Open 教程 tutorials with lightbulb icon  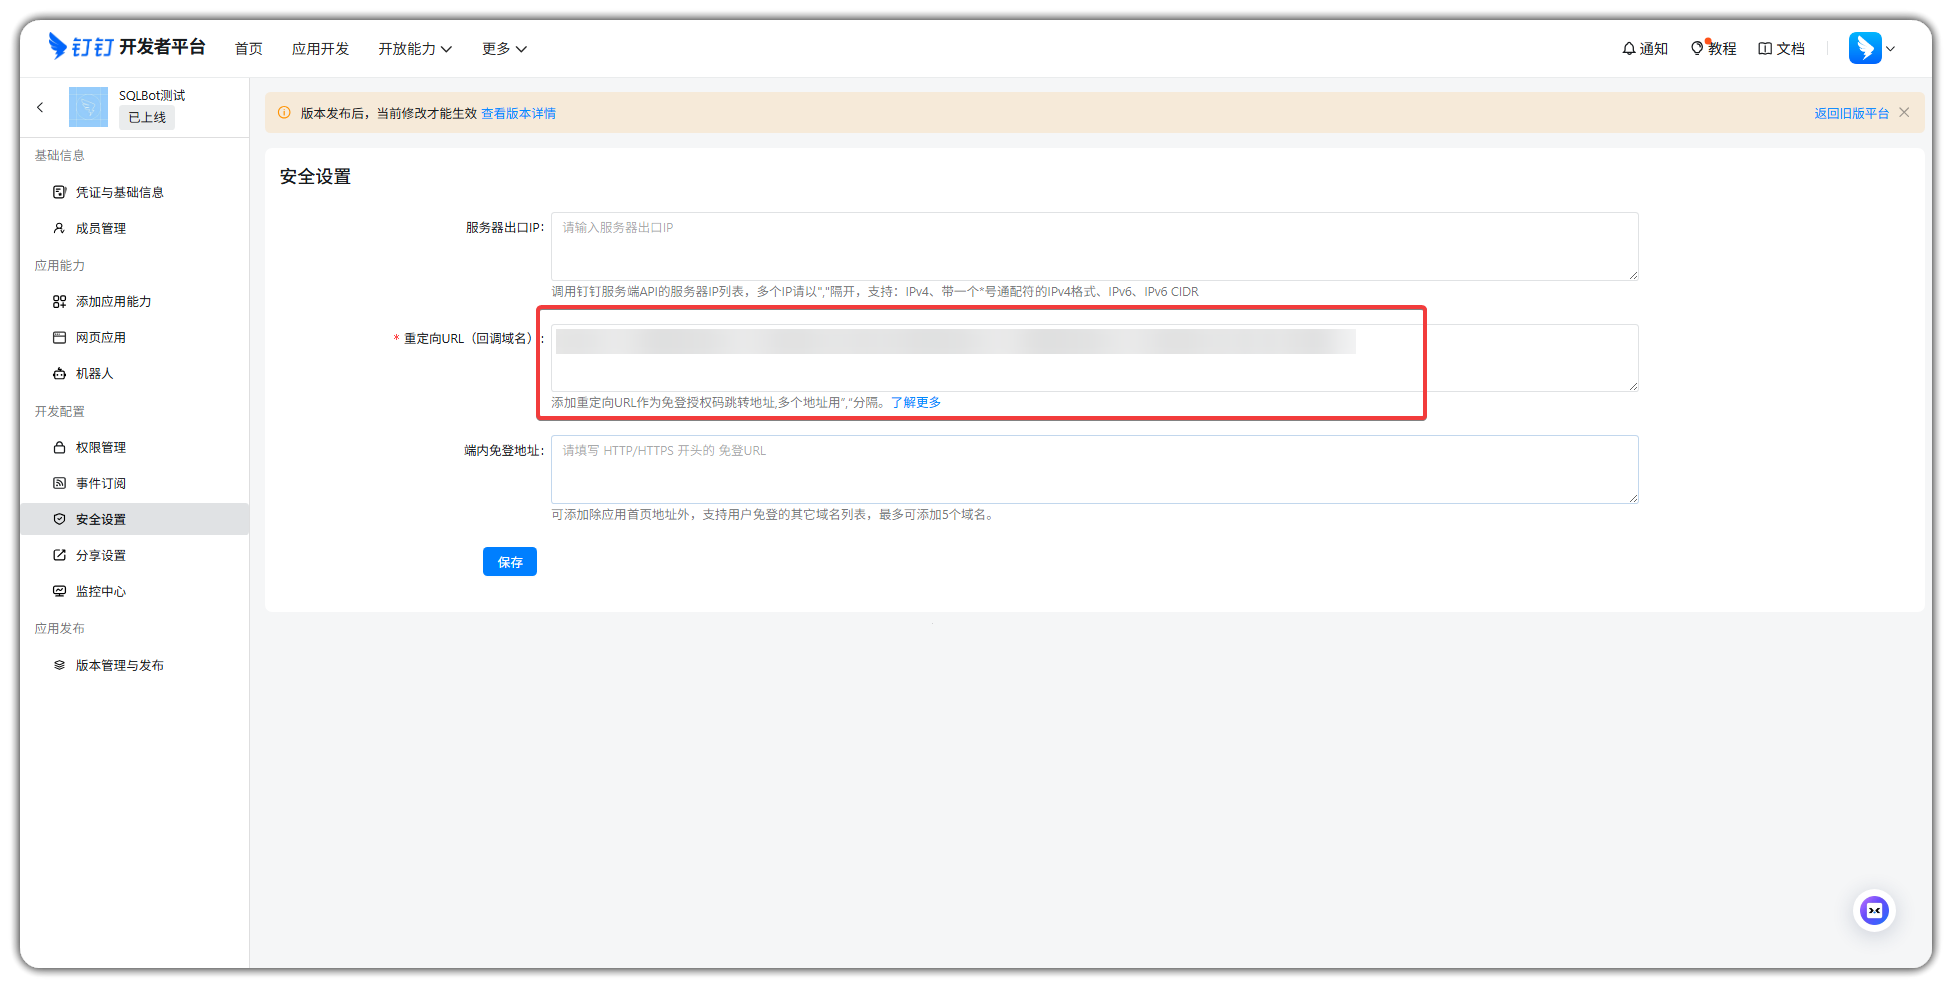point(1713,48)
